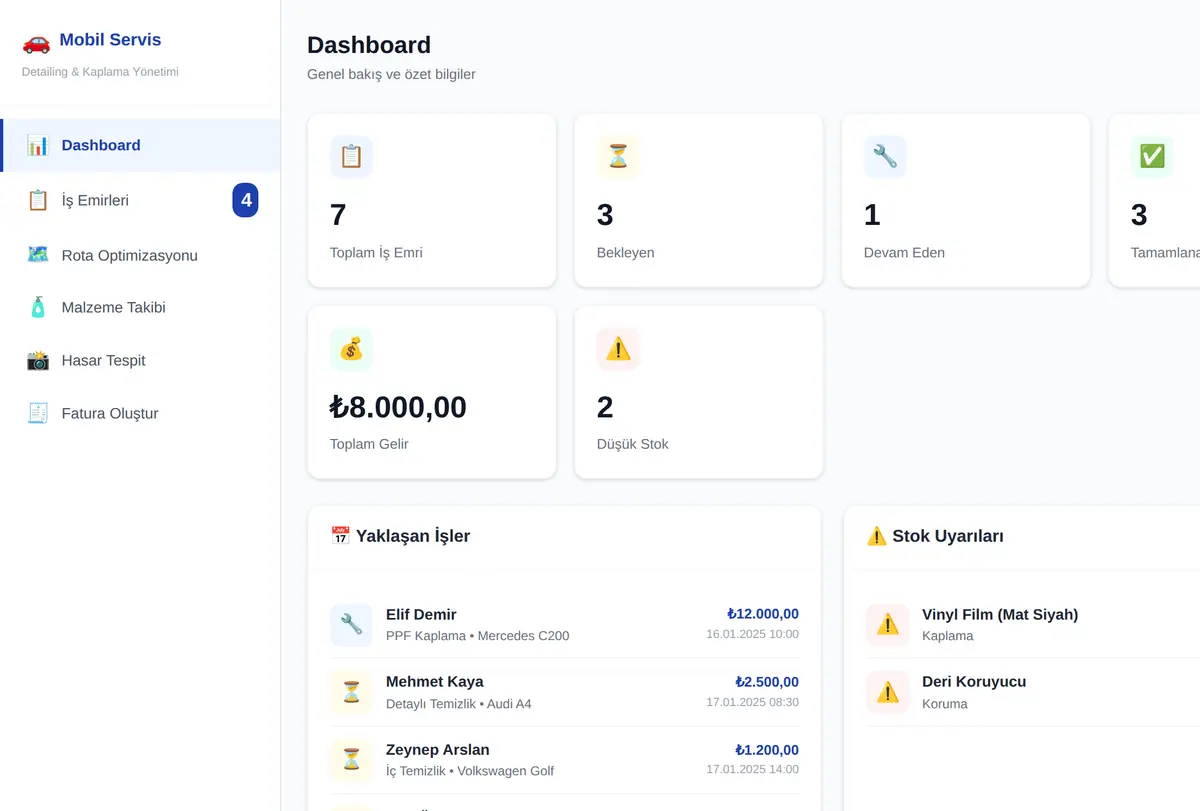This screenshot has width=1200, height=811.
Task: Click the Rota Optimizasyonu map icon
Action: [x=38, y=255]
